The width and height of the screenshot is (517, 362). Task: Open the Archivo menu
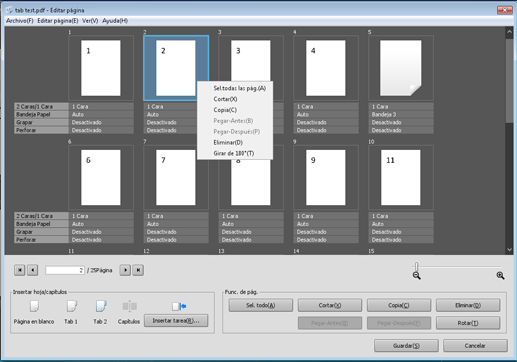tap(20, 21)
